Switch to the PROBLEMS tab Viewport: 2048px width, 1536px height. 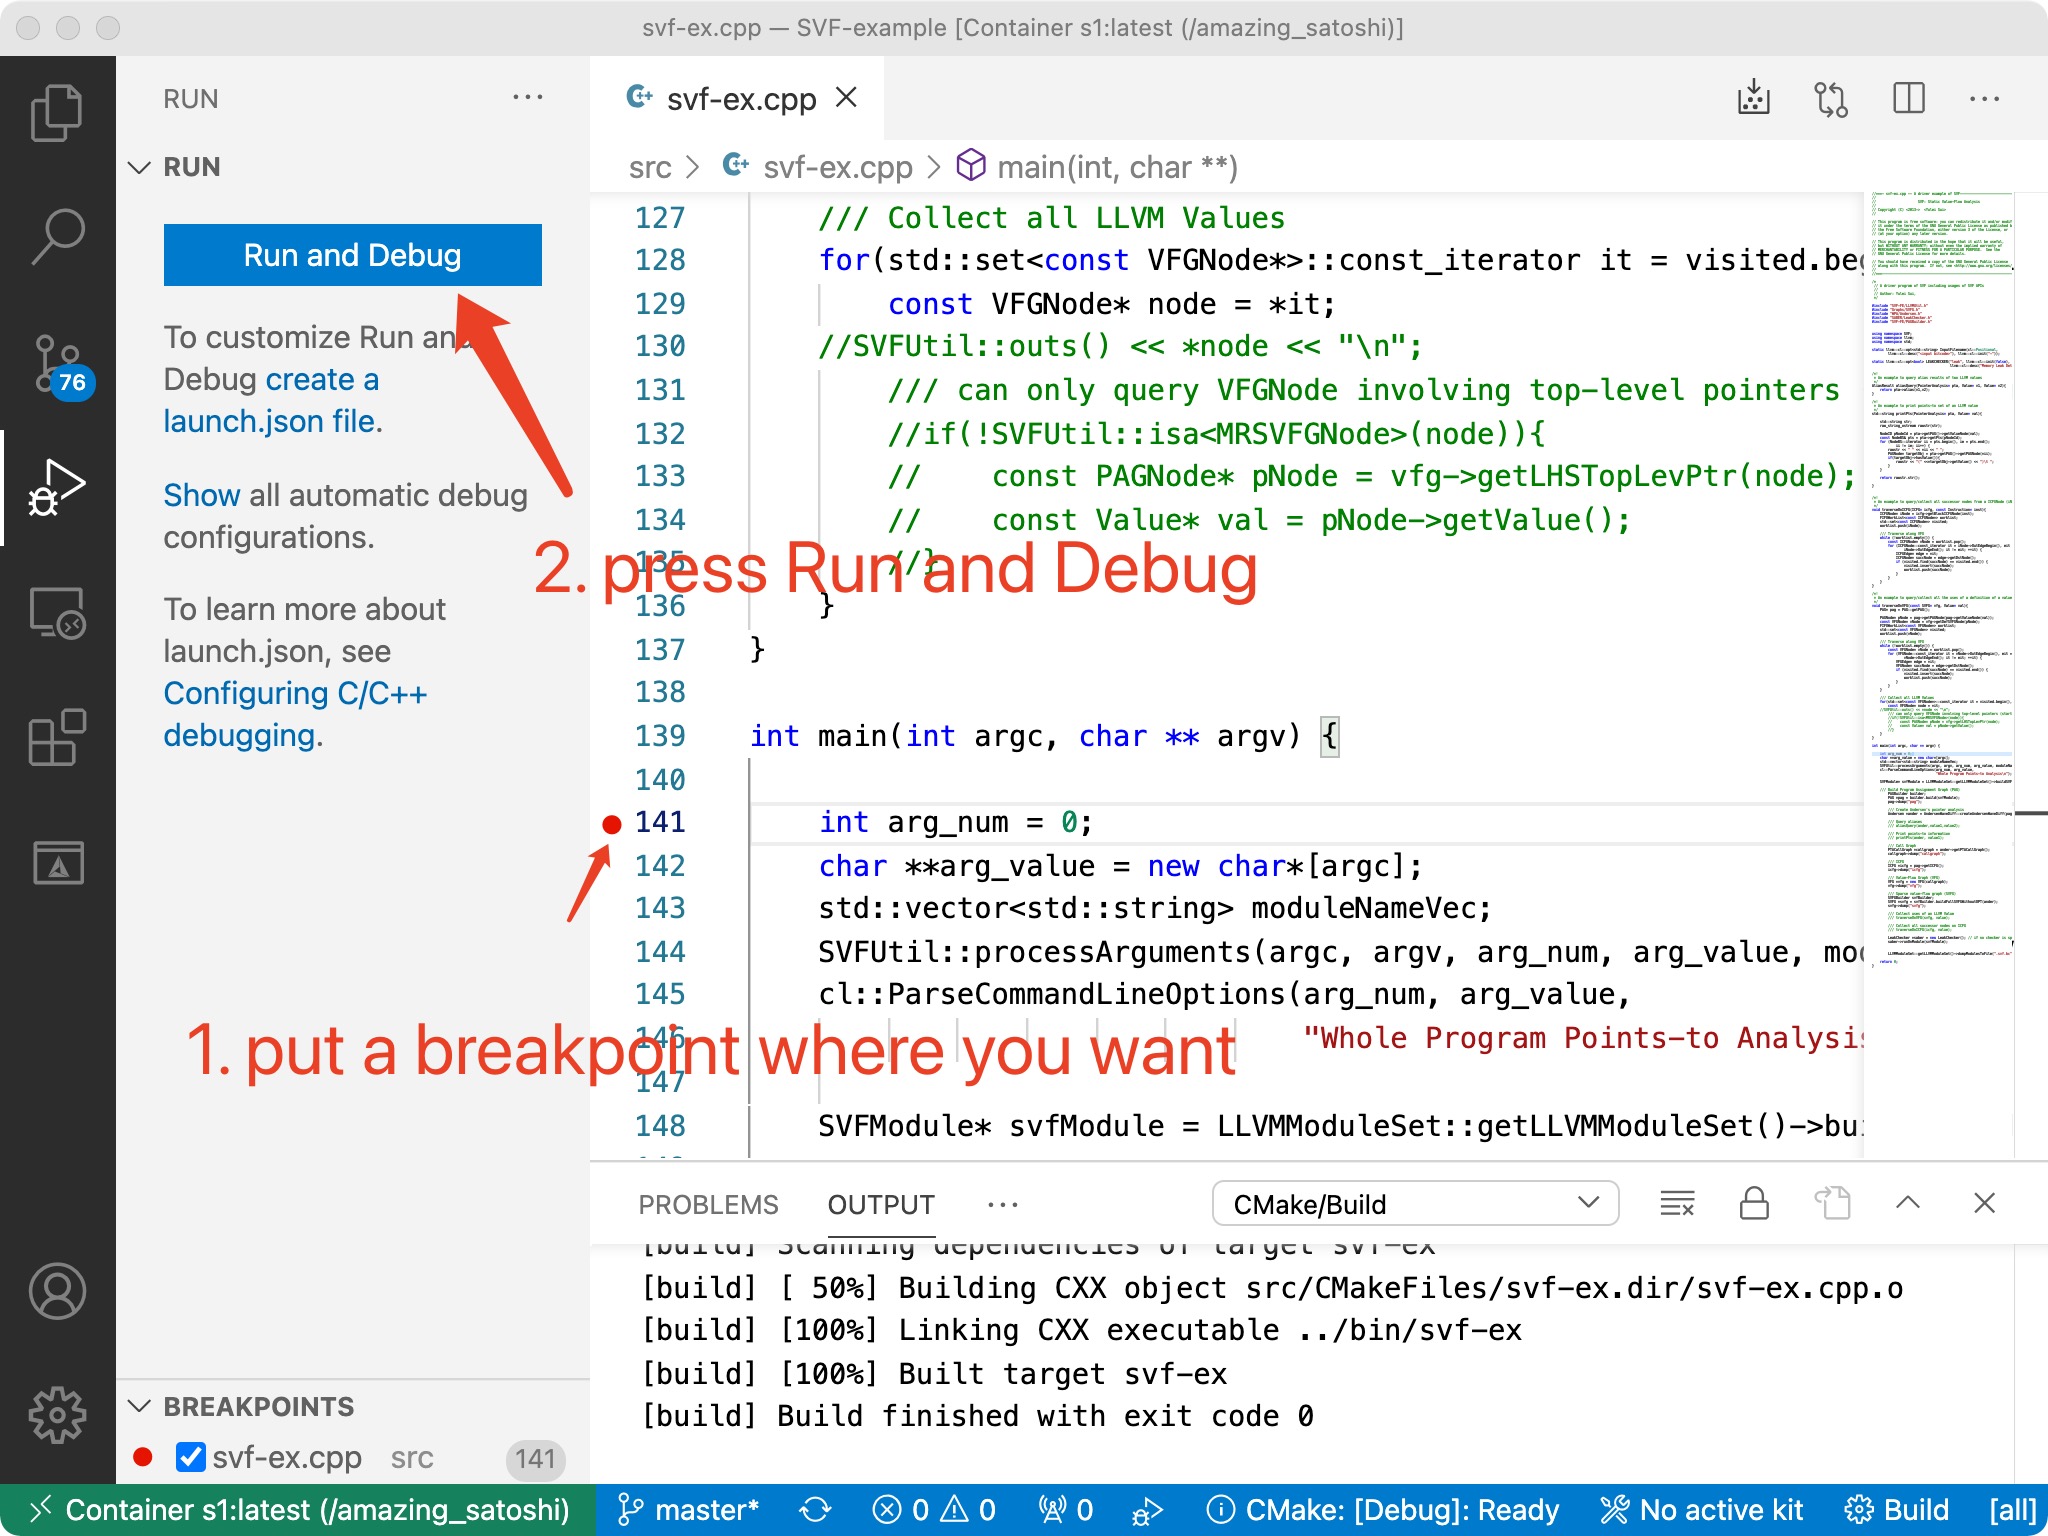[708, 1204]
